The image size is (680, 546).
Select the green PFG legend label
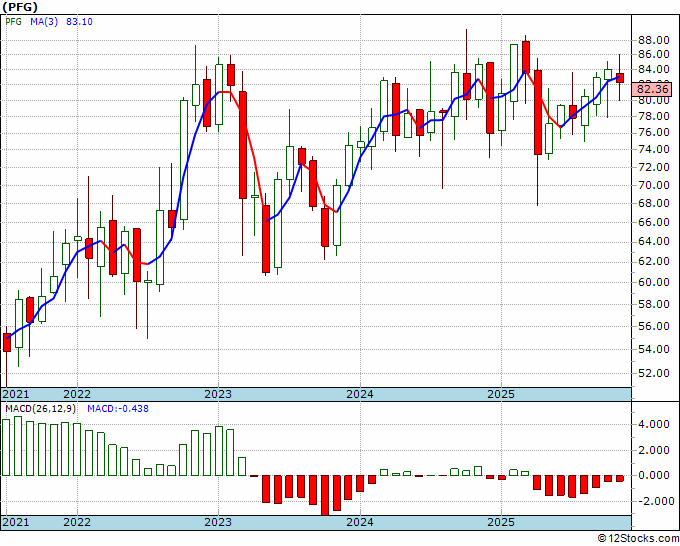tap(13, 22)
